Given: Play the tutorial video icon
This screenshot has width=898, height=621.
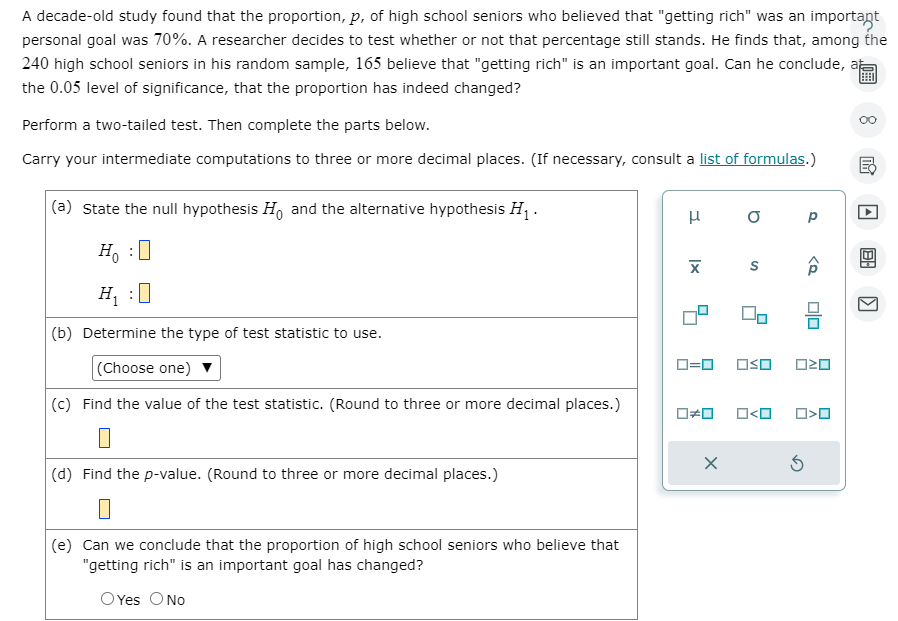Looking at the screenshot, I should click(867, 212).
